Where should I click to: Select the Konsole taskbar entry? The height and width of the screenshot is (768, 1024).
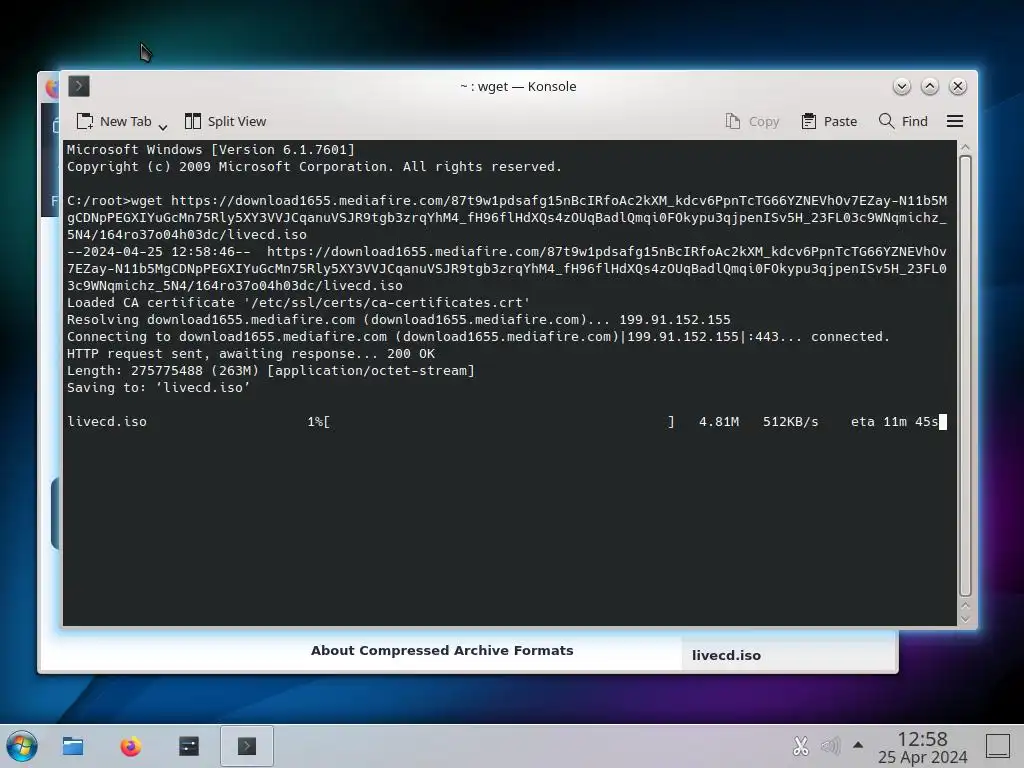[247, 746]
